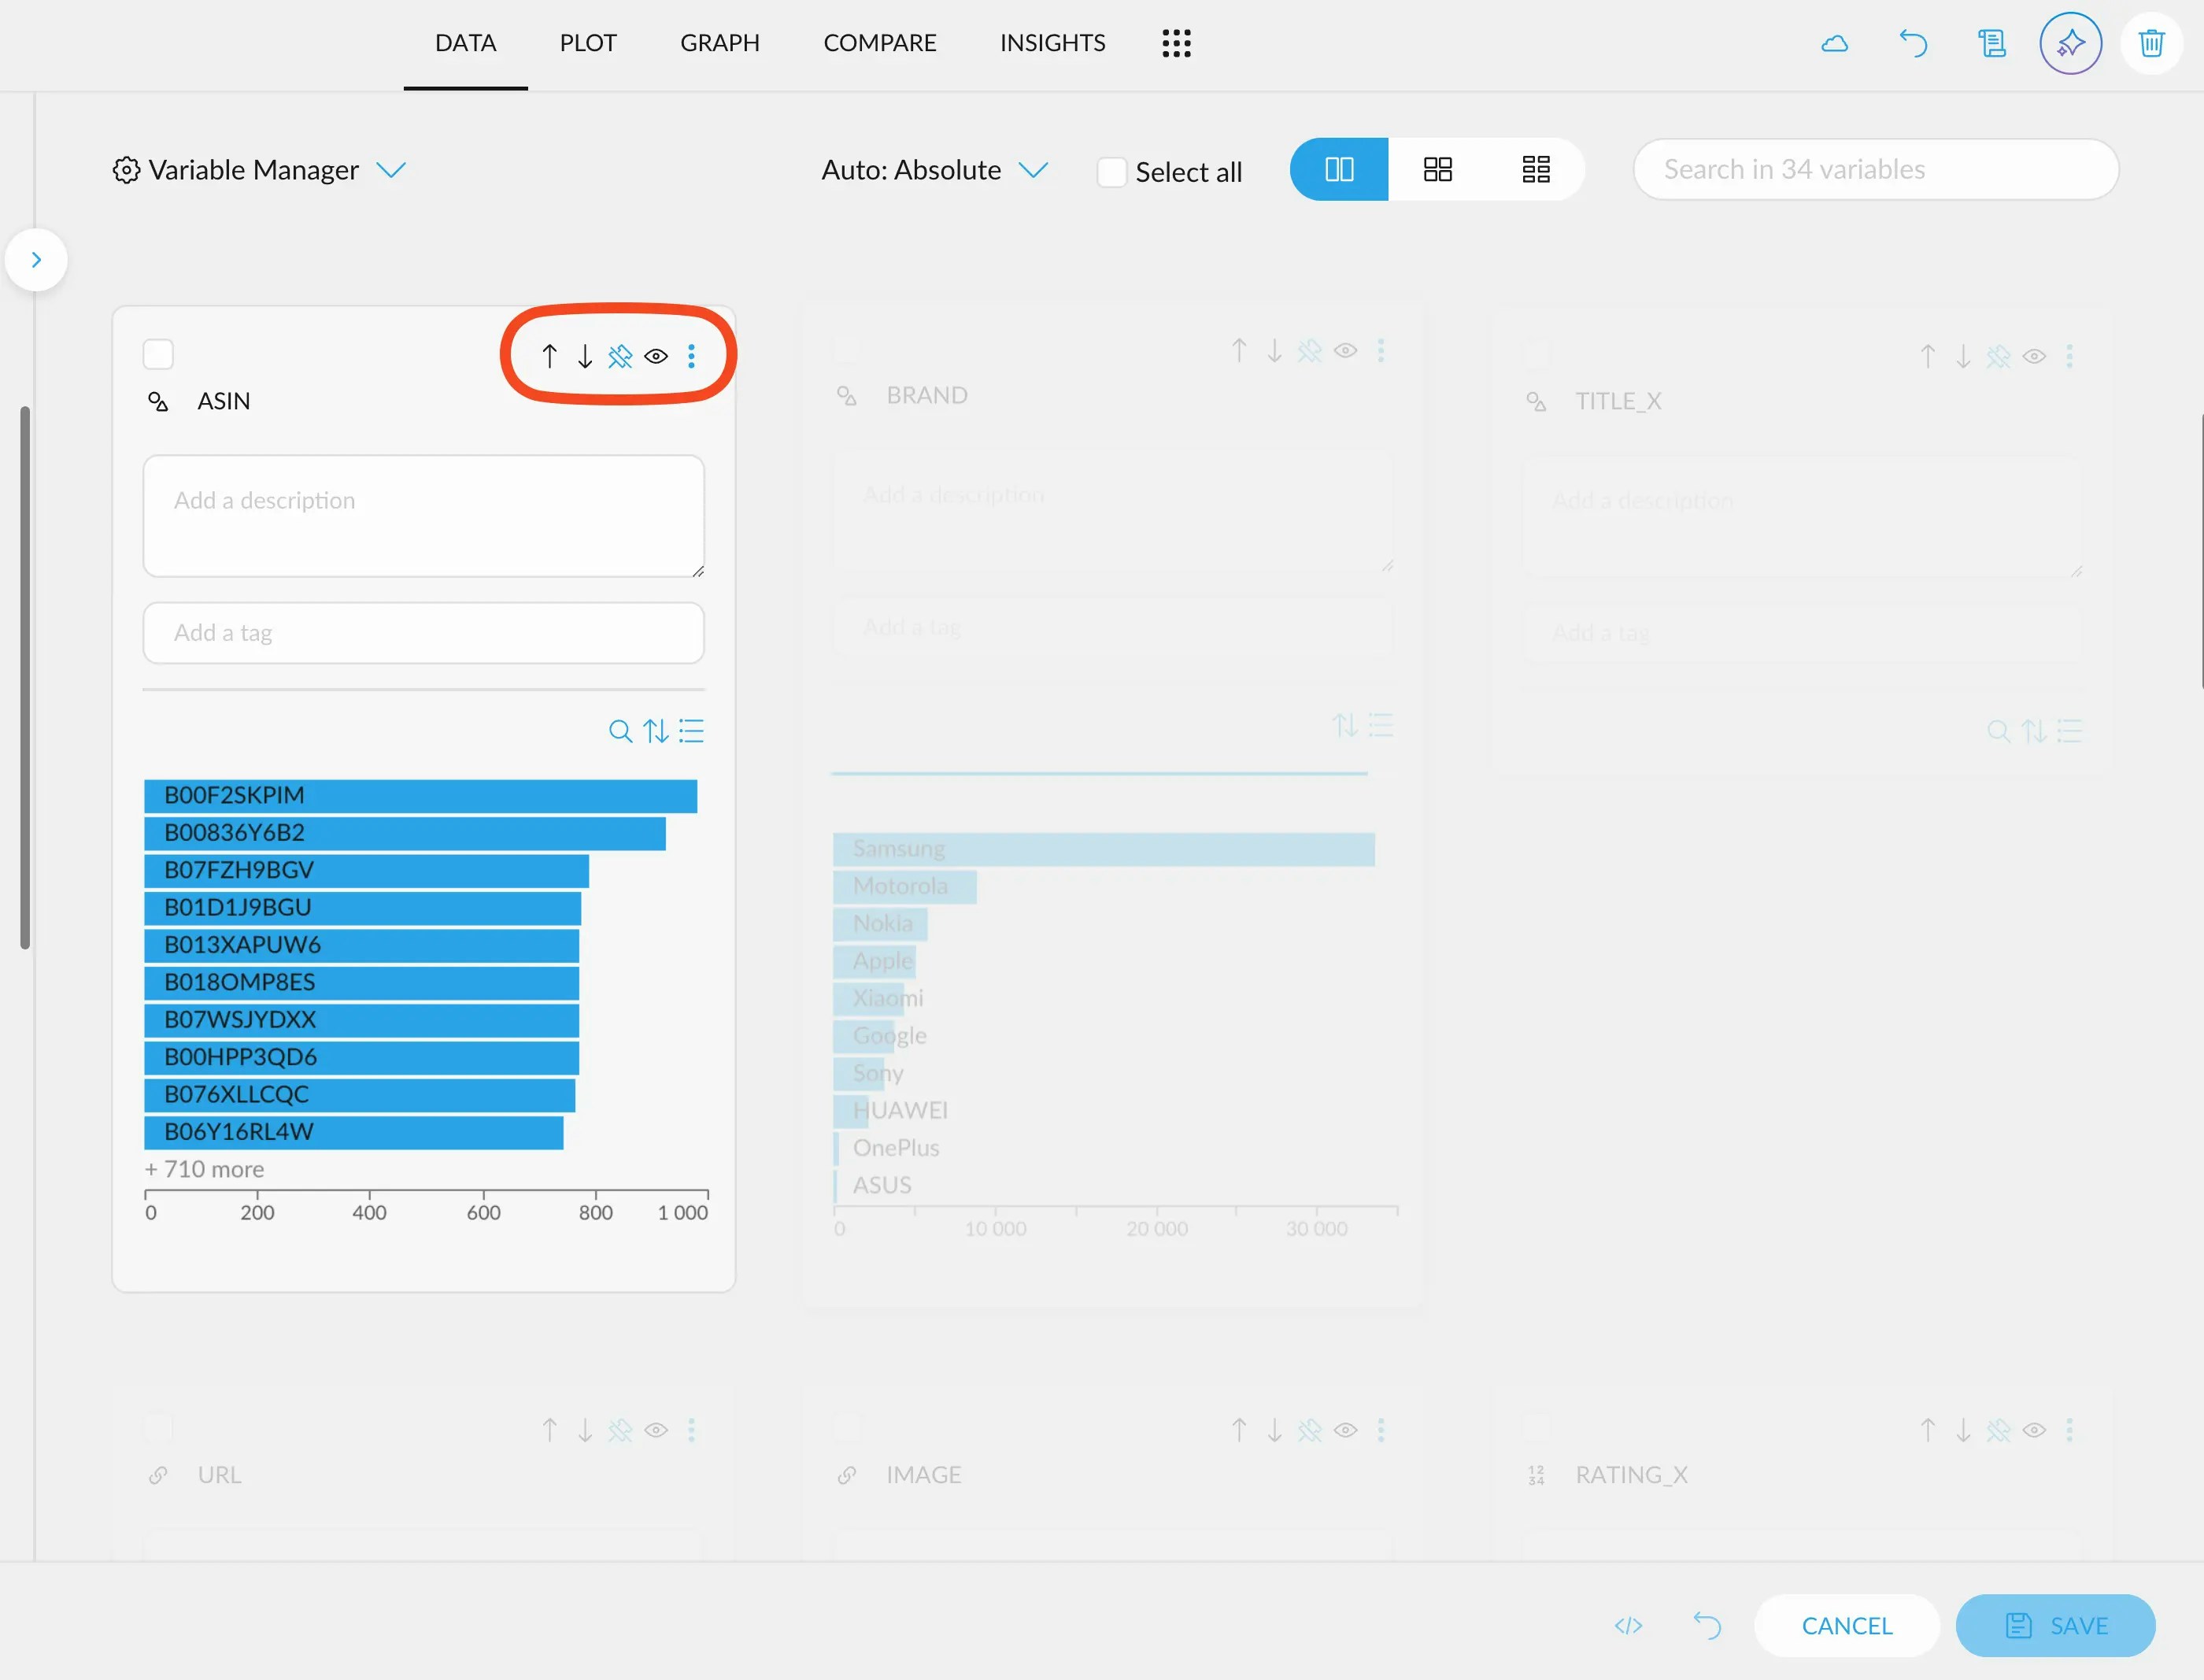The image size is (2204, 1680).
Task: Click the sort icon in the ASIN card
Action: pos(656,731)
